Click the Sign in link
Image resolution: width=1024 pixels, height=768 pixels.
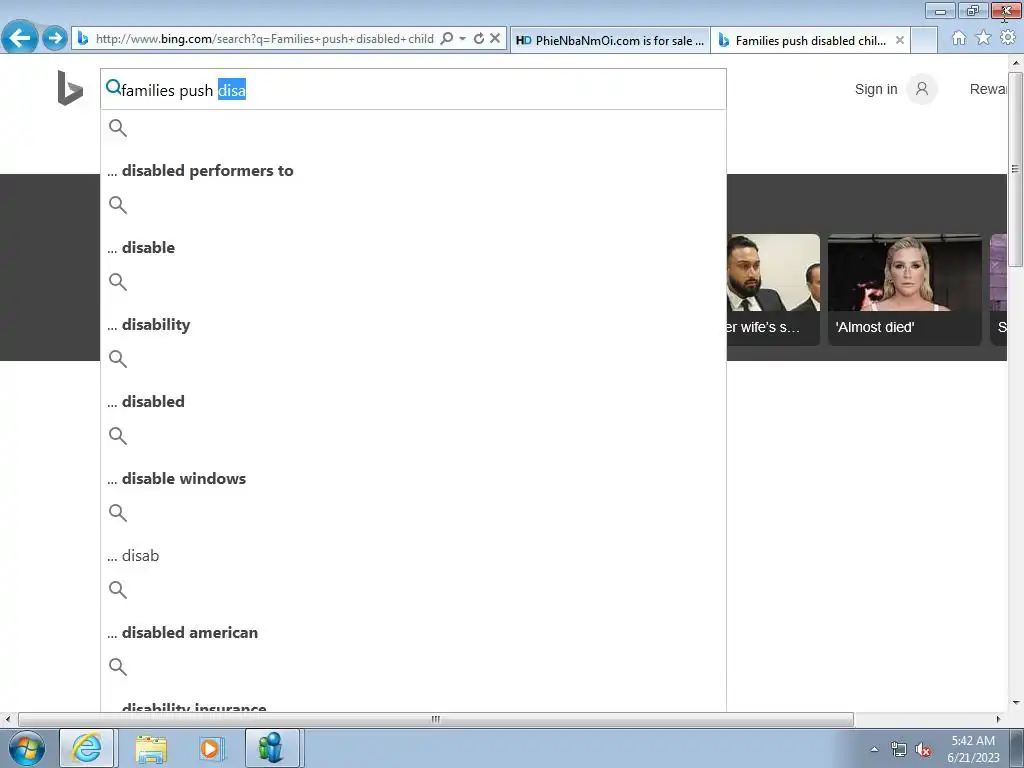click(876, 89)
